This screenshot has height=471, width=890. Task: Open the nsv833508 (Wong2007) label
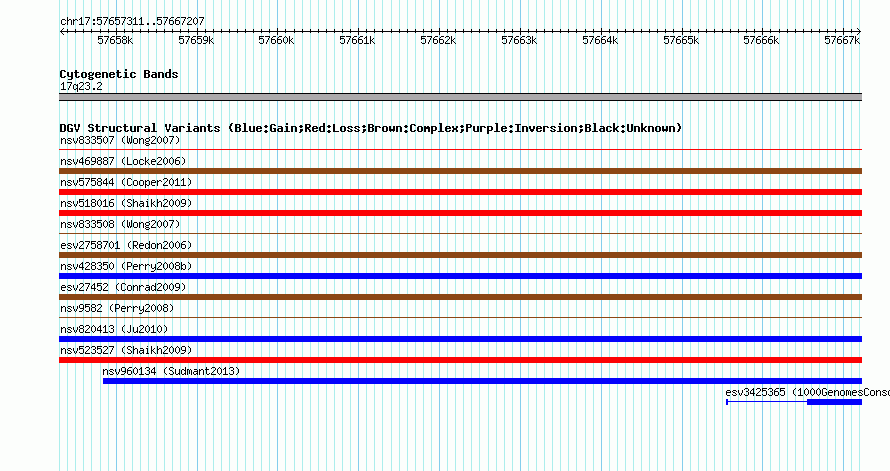click(120, 224)
